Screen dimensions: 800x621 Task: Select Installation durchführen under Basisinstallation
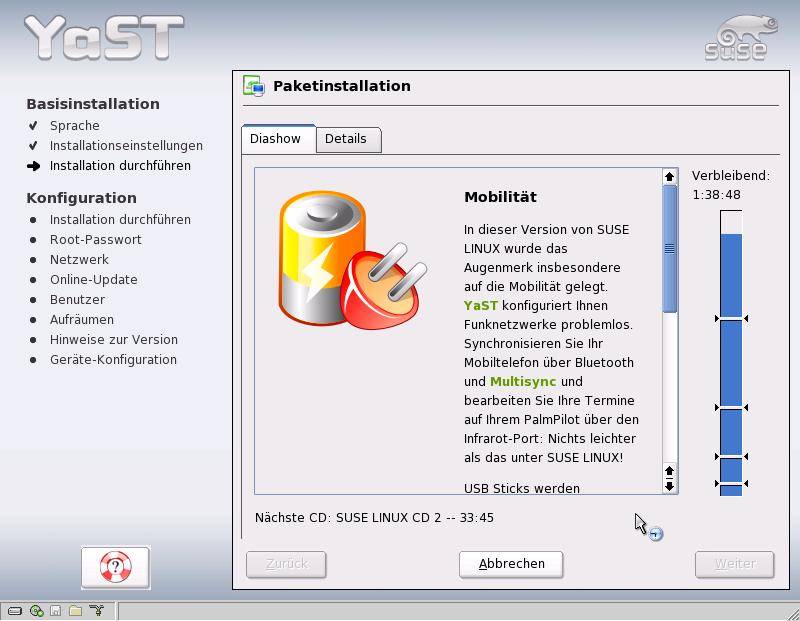click(120, 166)
